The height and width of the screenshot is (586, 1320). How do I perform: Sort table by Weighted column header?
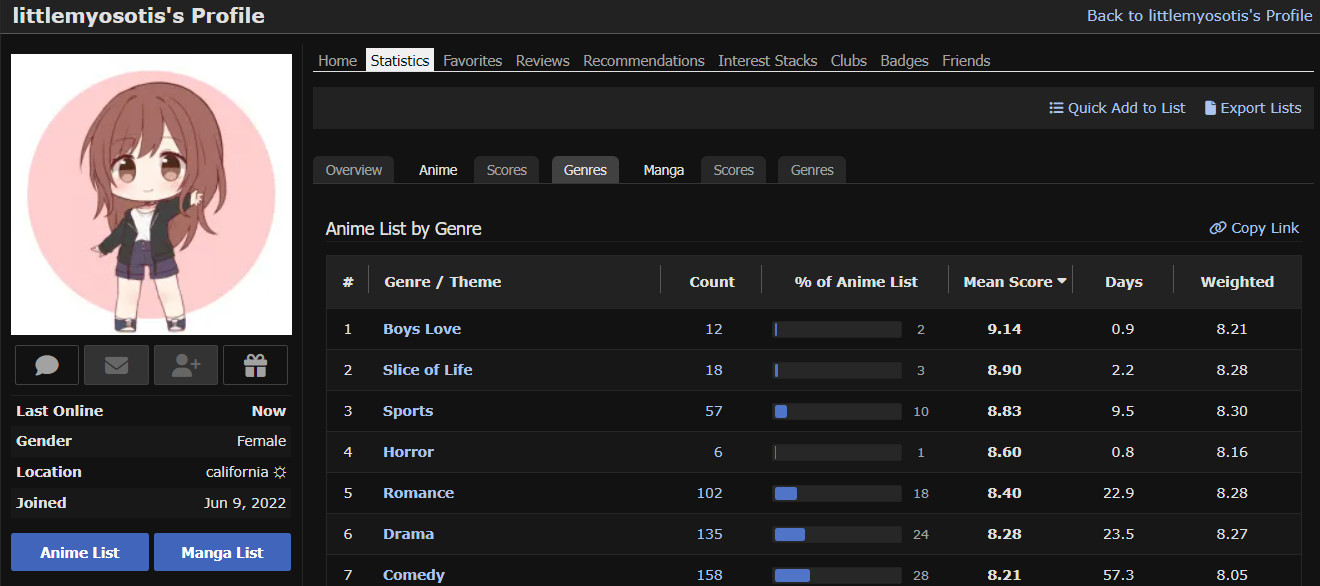[x=1237, y=282]
